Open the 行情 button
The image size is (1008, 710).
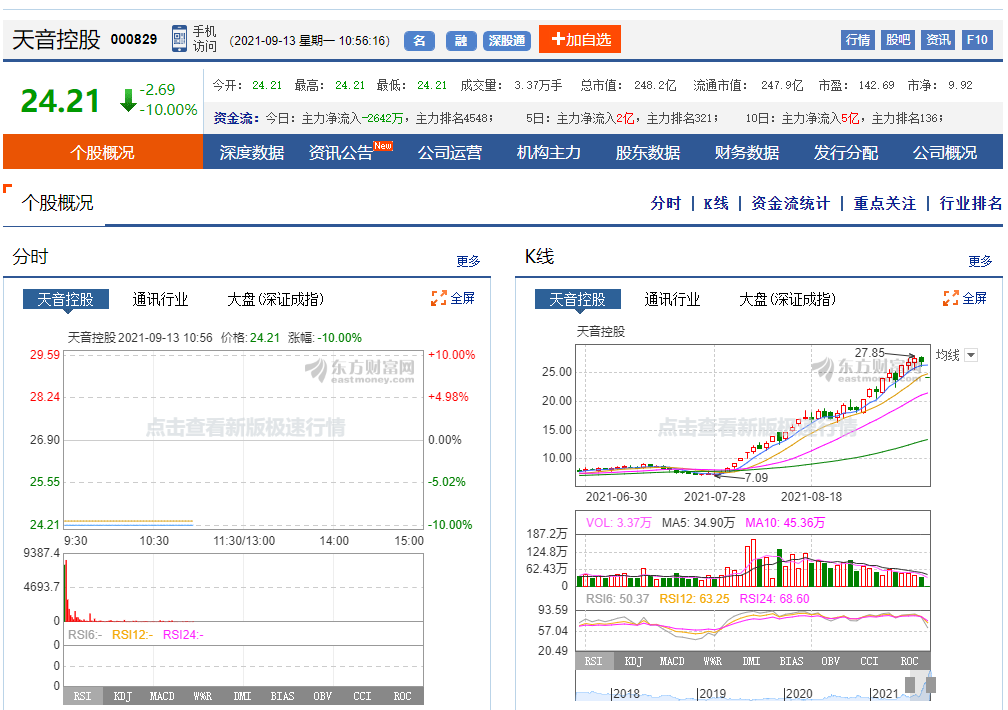(x=858, y=40)
